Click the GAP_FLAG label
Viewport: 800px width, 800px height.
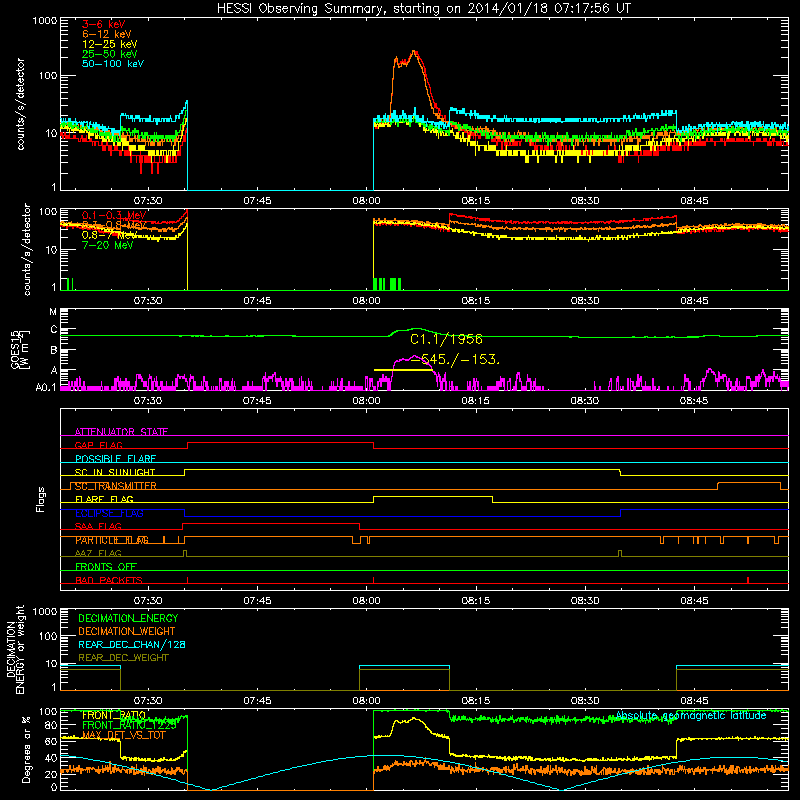(x=98, y=445)
